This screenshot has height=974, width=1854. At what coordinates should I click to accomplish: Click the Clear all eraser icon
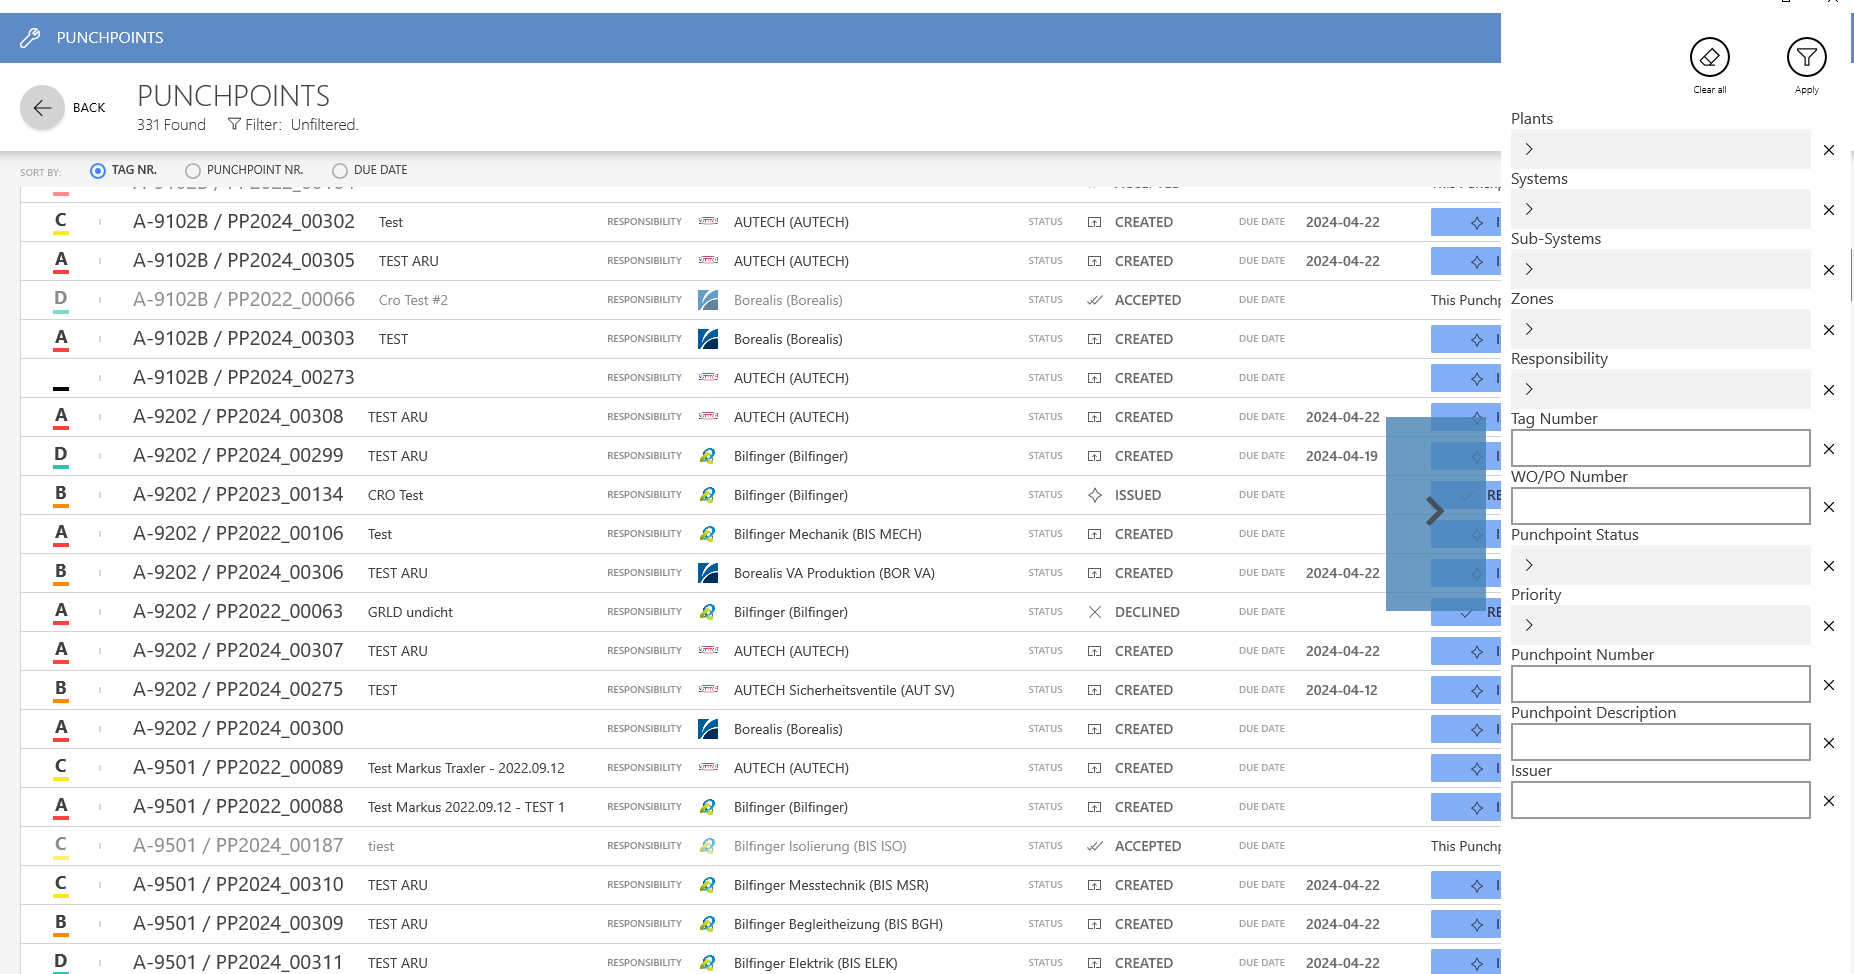[1709, 58]
